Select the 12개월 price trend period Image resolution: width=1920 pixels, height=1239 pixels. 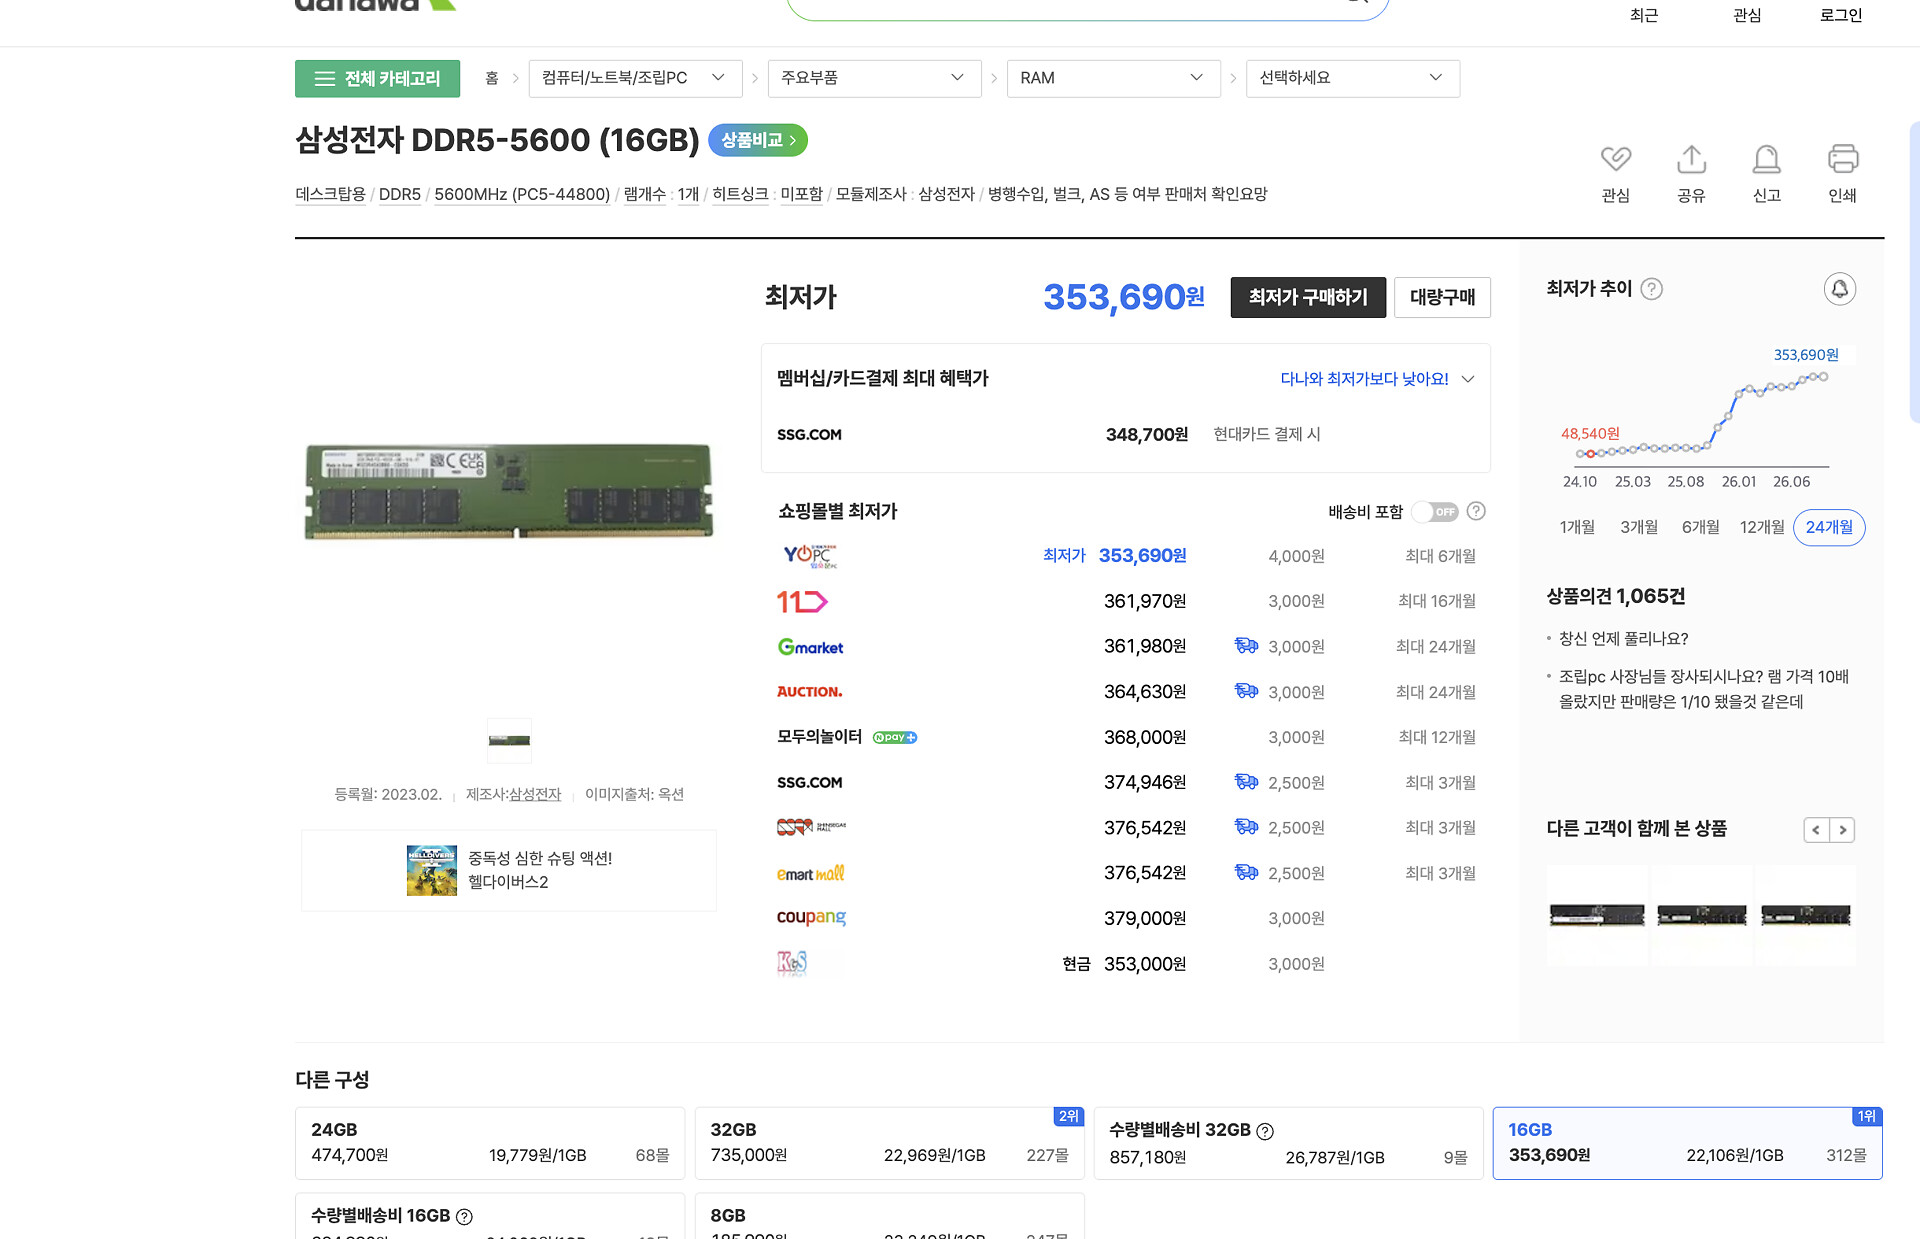1762,527
